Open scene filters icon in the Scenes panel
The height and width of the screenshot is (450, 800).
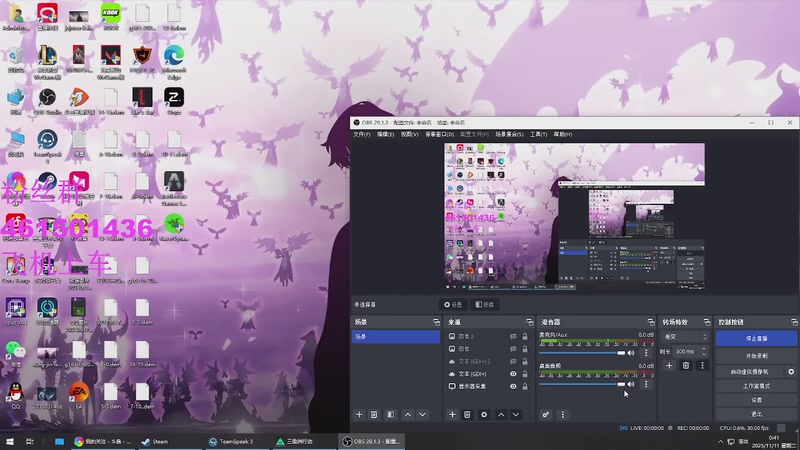(x=390, y=415)
